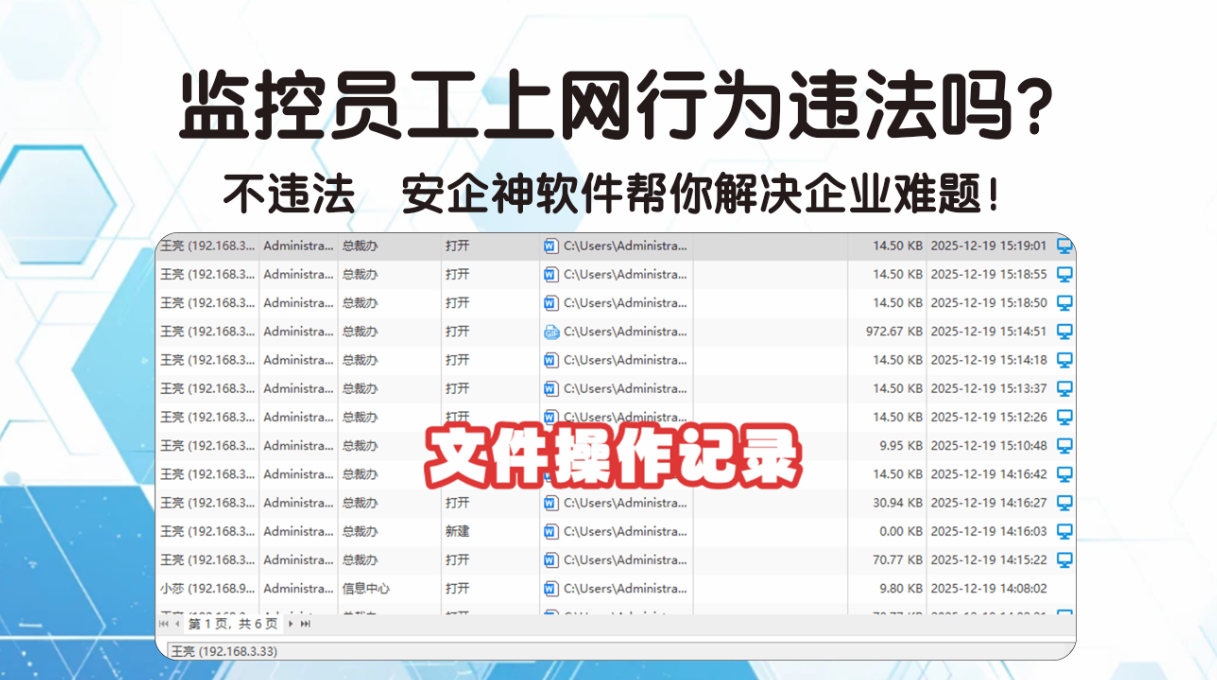The width and height of the screenshot is (1217, 680).
Task: Click the 总裁办 cell in the 15:18:55 row
Action: point(360,274)
